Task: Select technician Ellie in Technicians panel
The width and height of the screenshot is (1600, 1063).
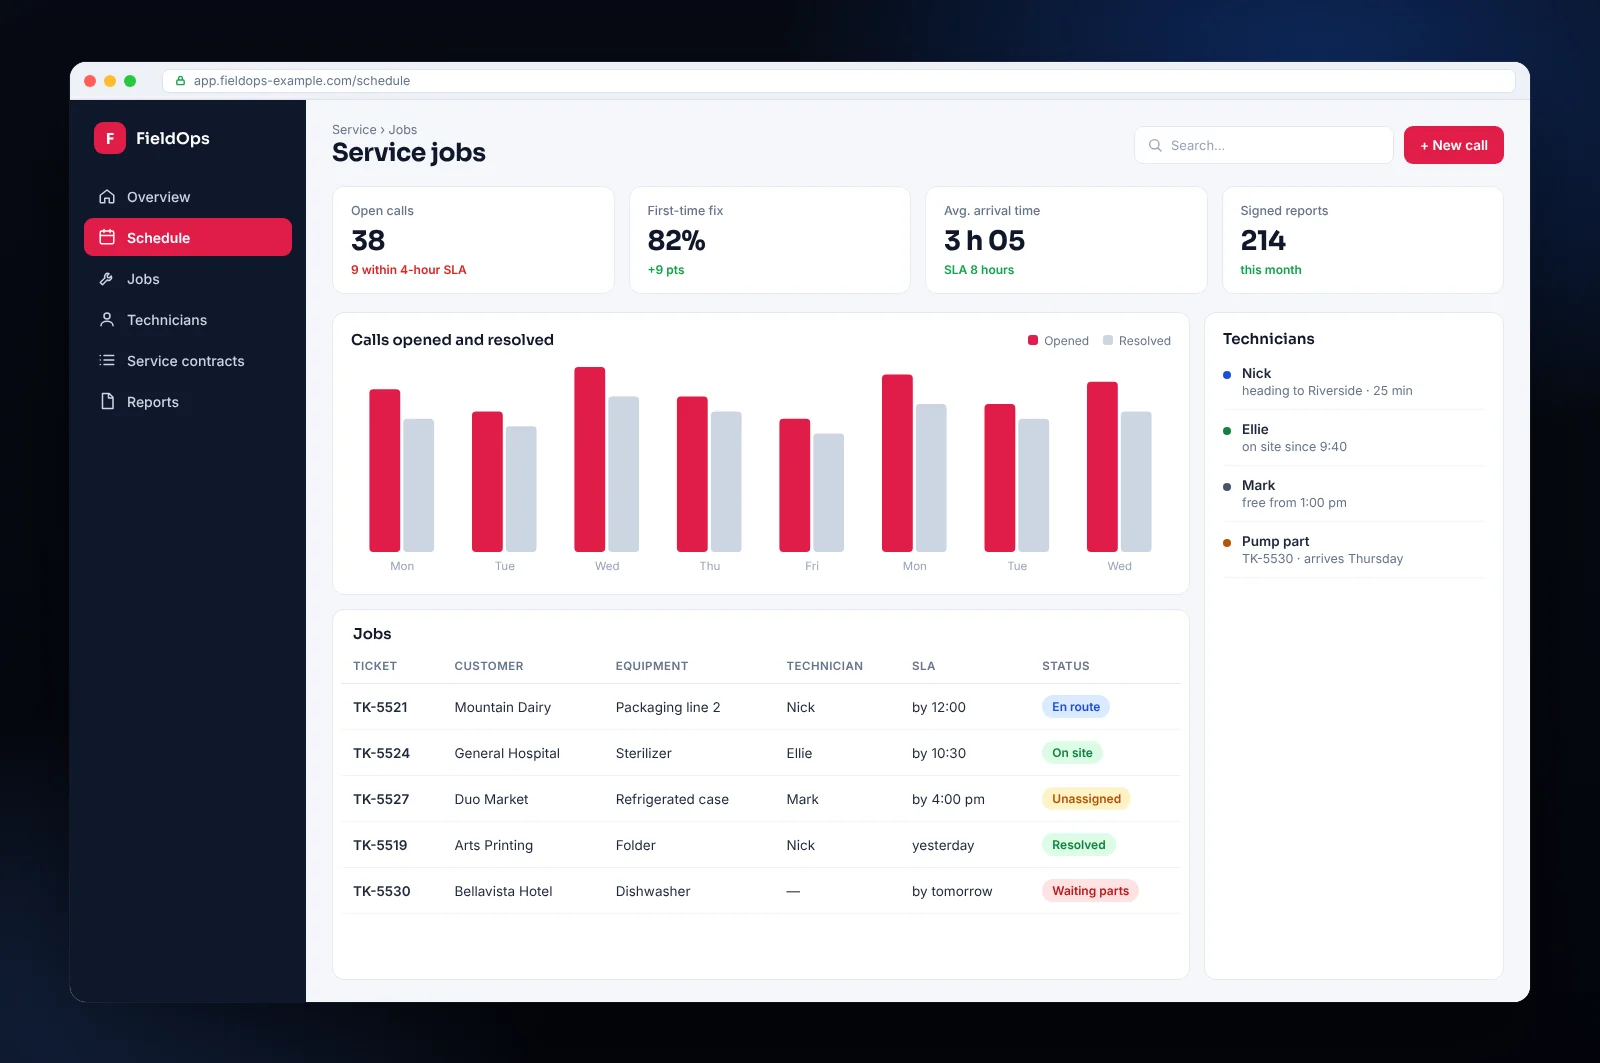Action: (x=1354, y=438)
